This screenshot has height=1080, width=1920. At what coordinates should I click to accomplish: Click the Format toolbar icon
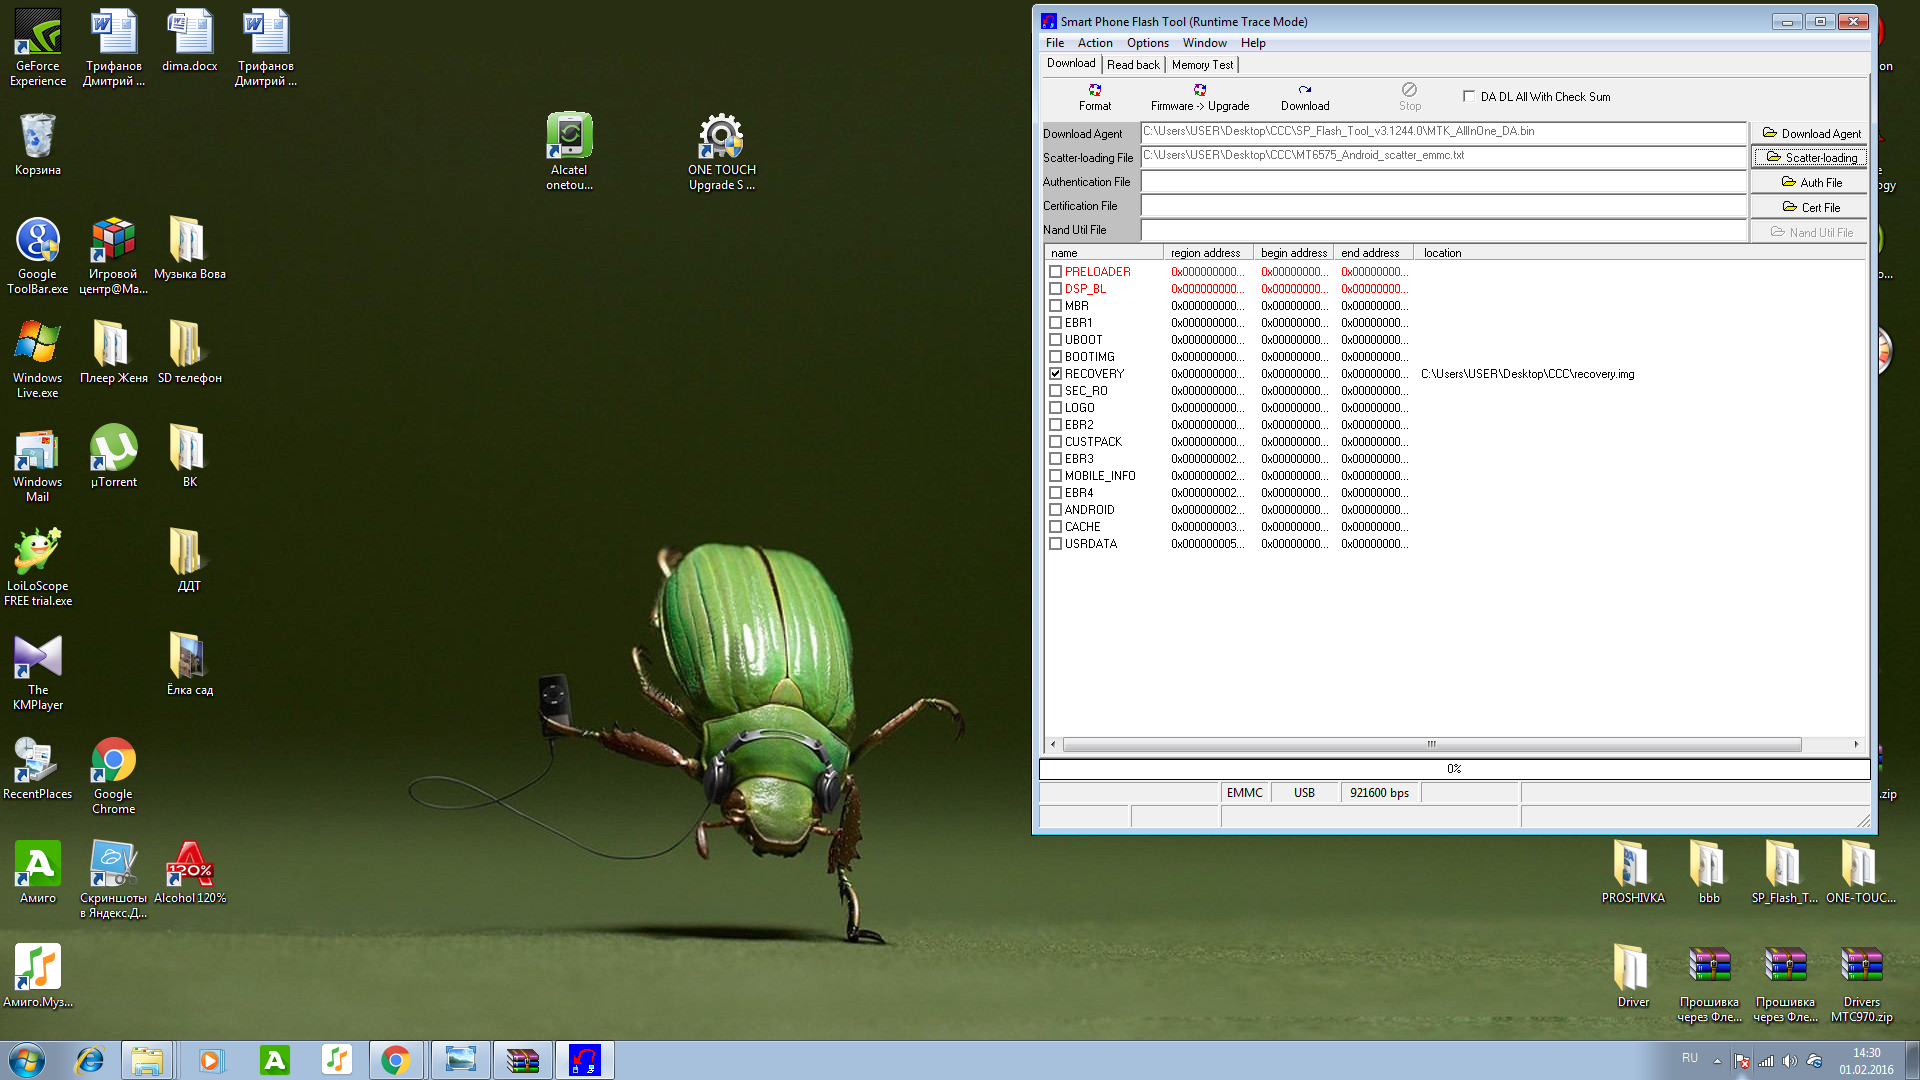(x=1095, y=91)
